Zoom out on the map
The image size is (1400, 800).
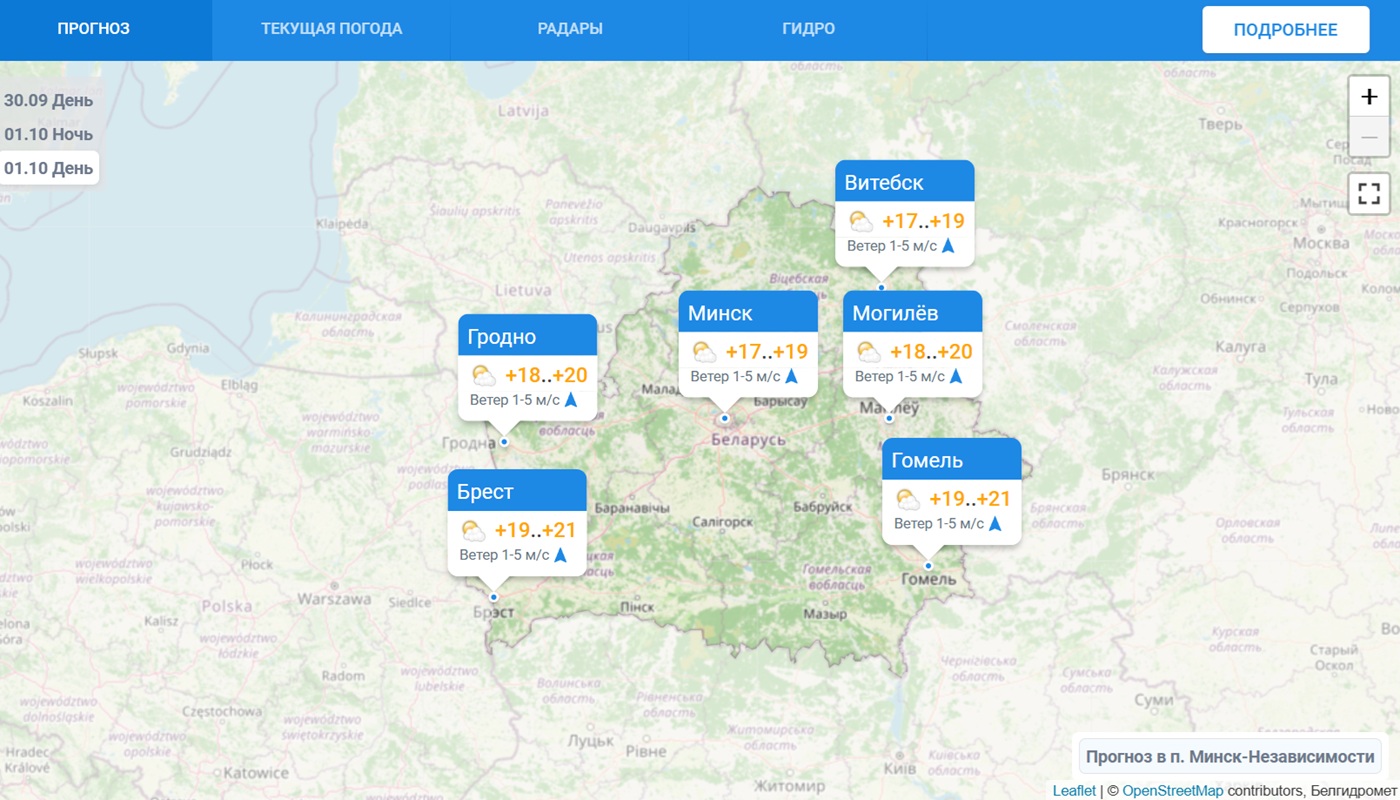[x=1369, y=136]
